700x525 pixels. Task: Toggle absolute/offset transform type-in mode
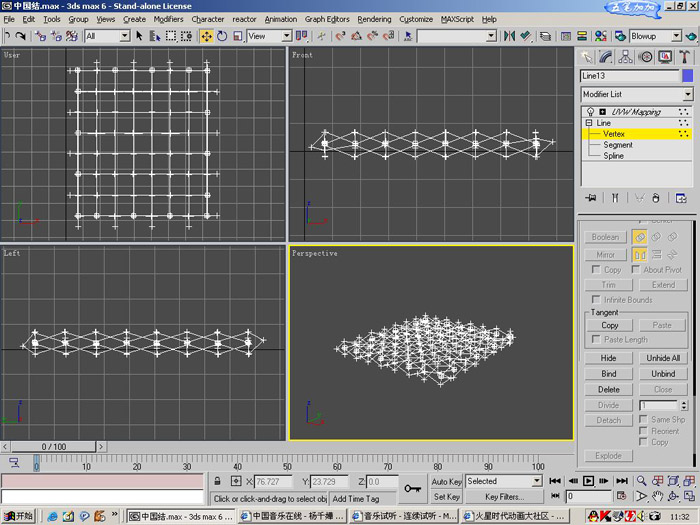click(x=236, y=481)
